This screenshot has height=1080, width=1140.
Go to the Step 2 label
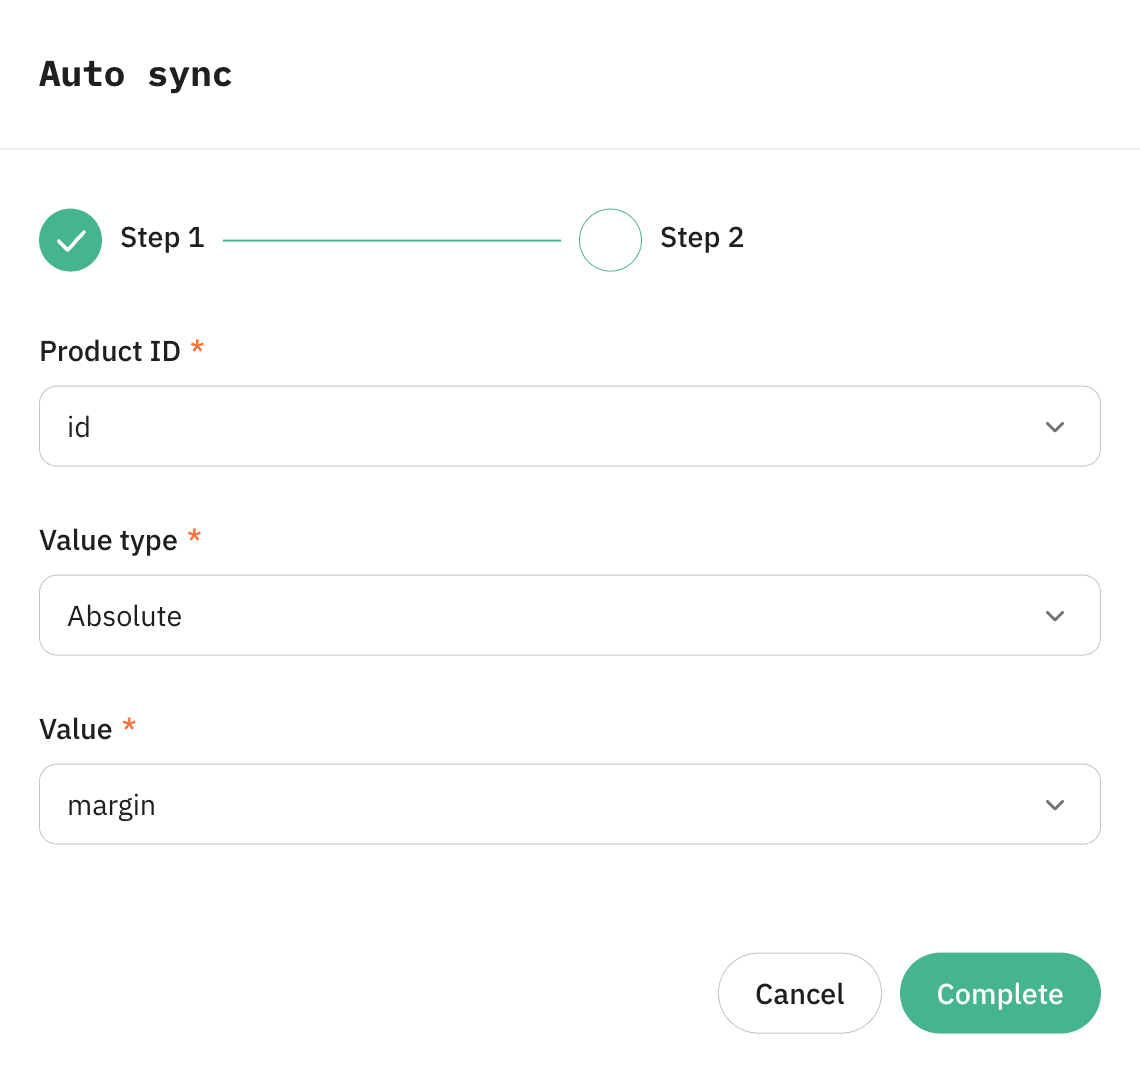click(x=702, y=238)
